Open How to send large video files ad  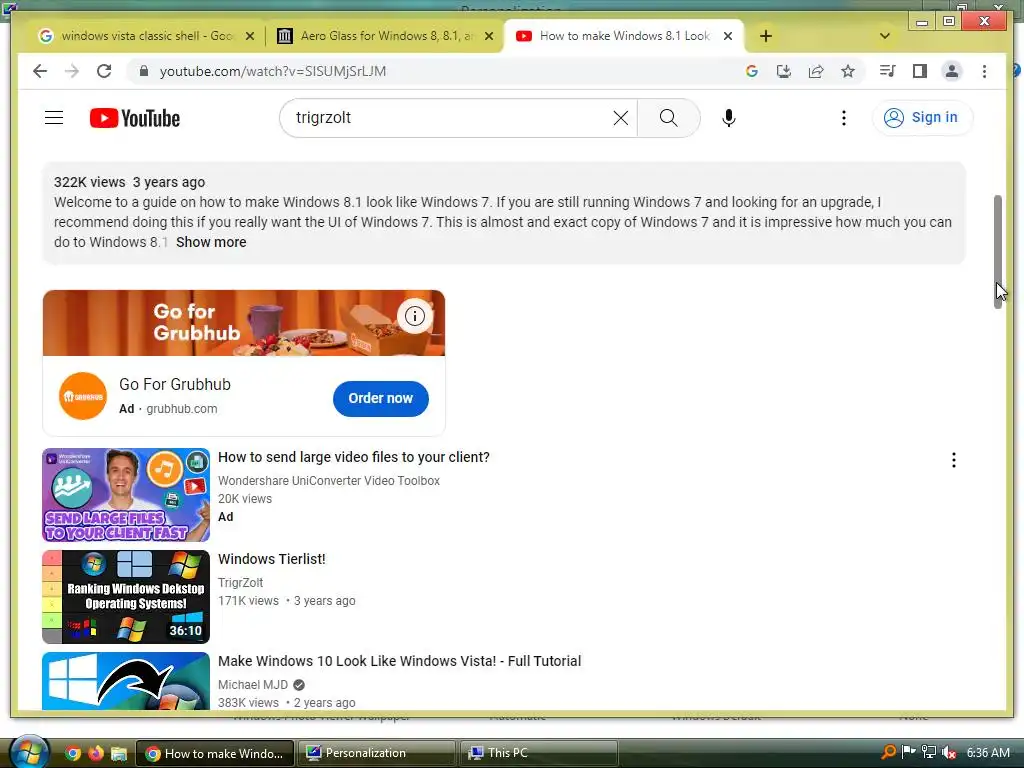click(x=353, y=457)
